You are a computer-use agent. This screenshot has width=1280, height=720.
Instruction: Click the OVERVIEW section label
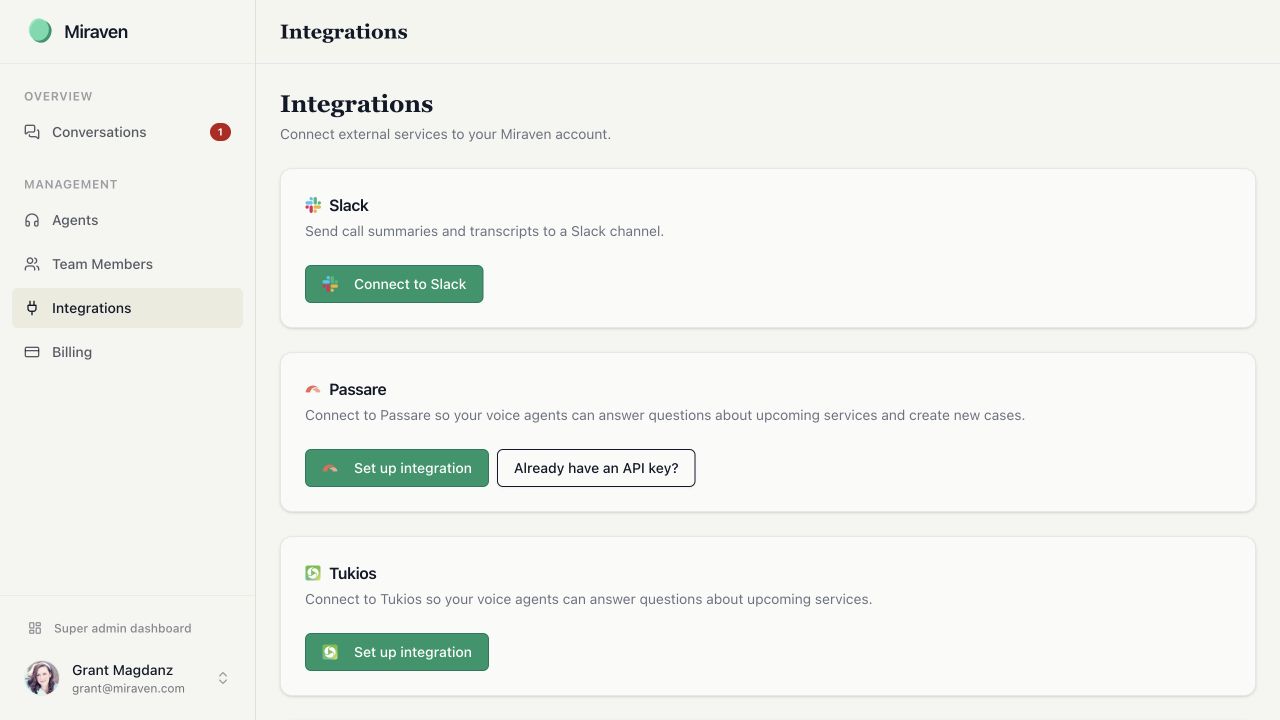(x=58, y=96)
